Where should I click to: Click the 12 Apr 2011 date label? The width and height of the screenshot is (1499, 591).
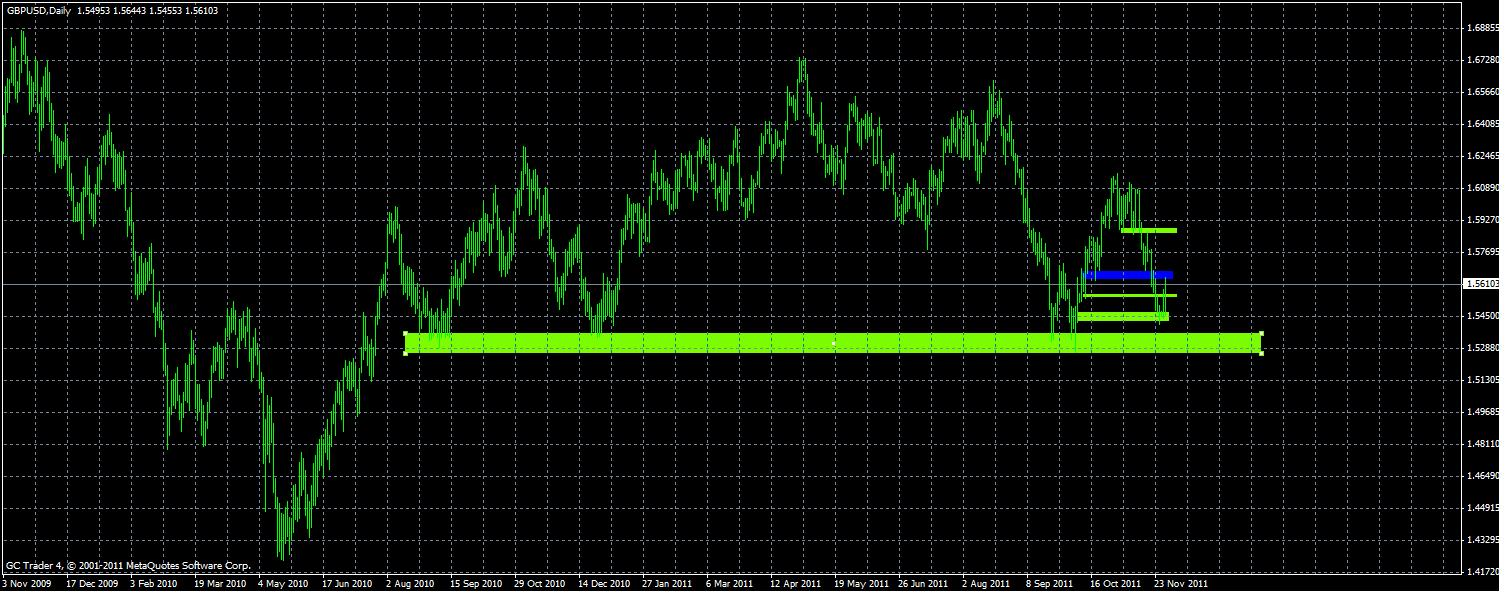click(x=795, y=583)
